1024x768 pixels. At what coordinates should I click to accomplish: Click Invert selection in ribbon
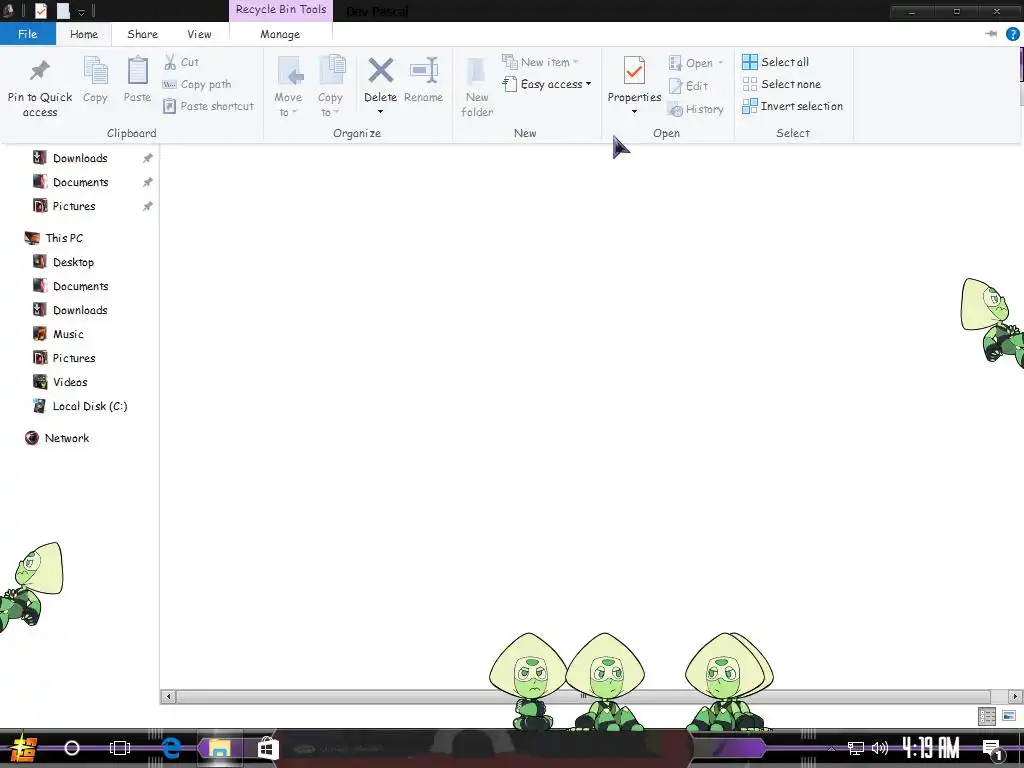click(x=792, y=106)
